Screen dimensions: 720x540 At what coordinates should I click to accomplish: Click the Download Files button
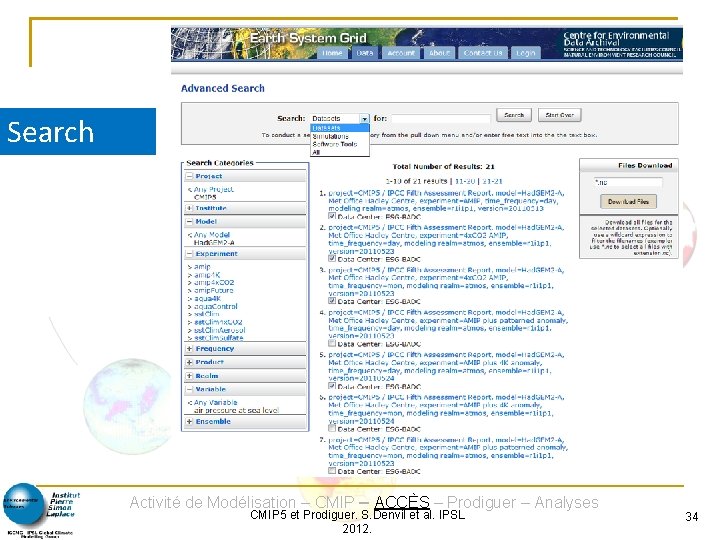click(628, 202)
